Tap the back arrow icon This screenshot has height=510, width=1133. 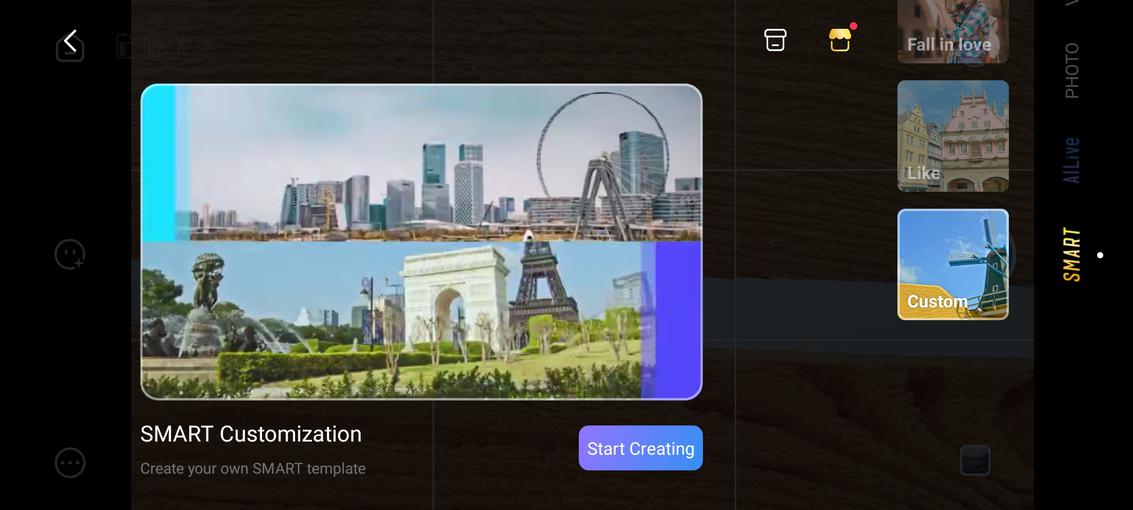click(x=70, y=41)
